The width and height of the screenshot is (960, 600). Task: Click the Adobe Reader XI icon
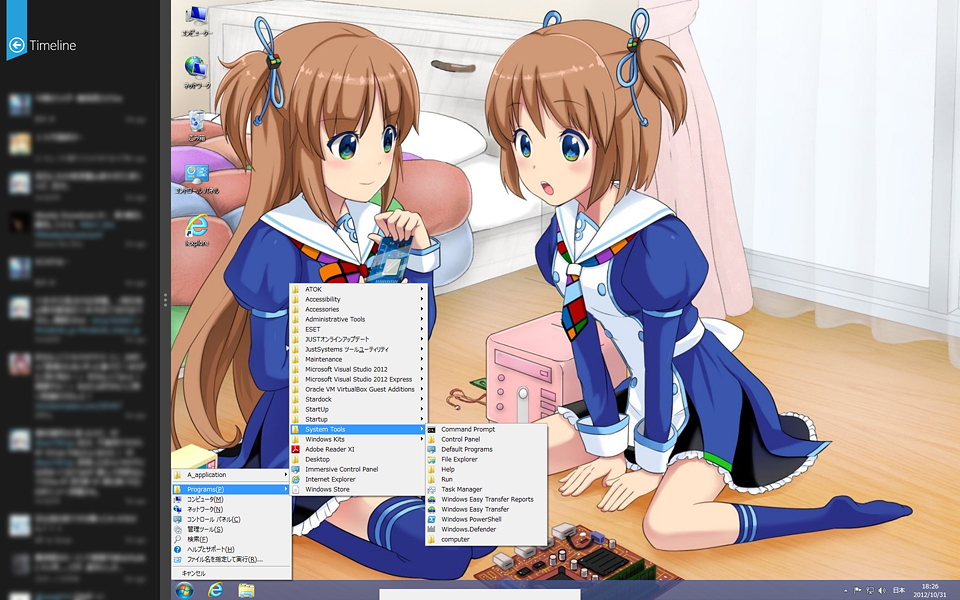tap(296, 449)
